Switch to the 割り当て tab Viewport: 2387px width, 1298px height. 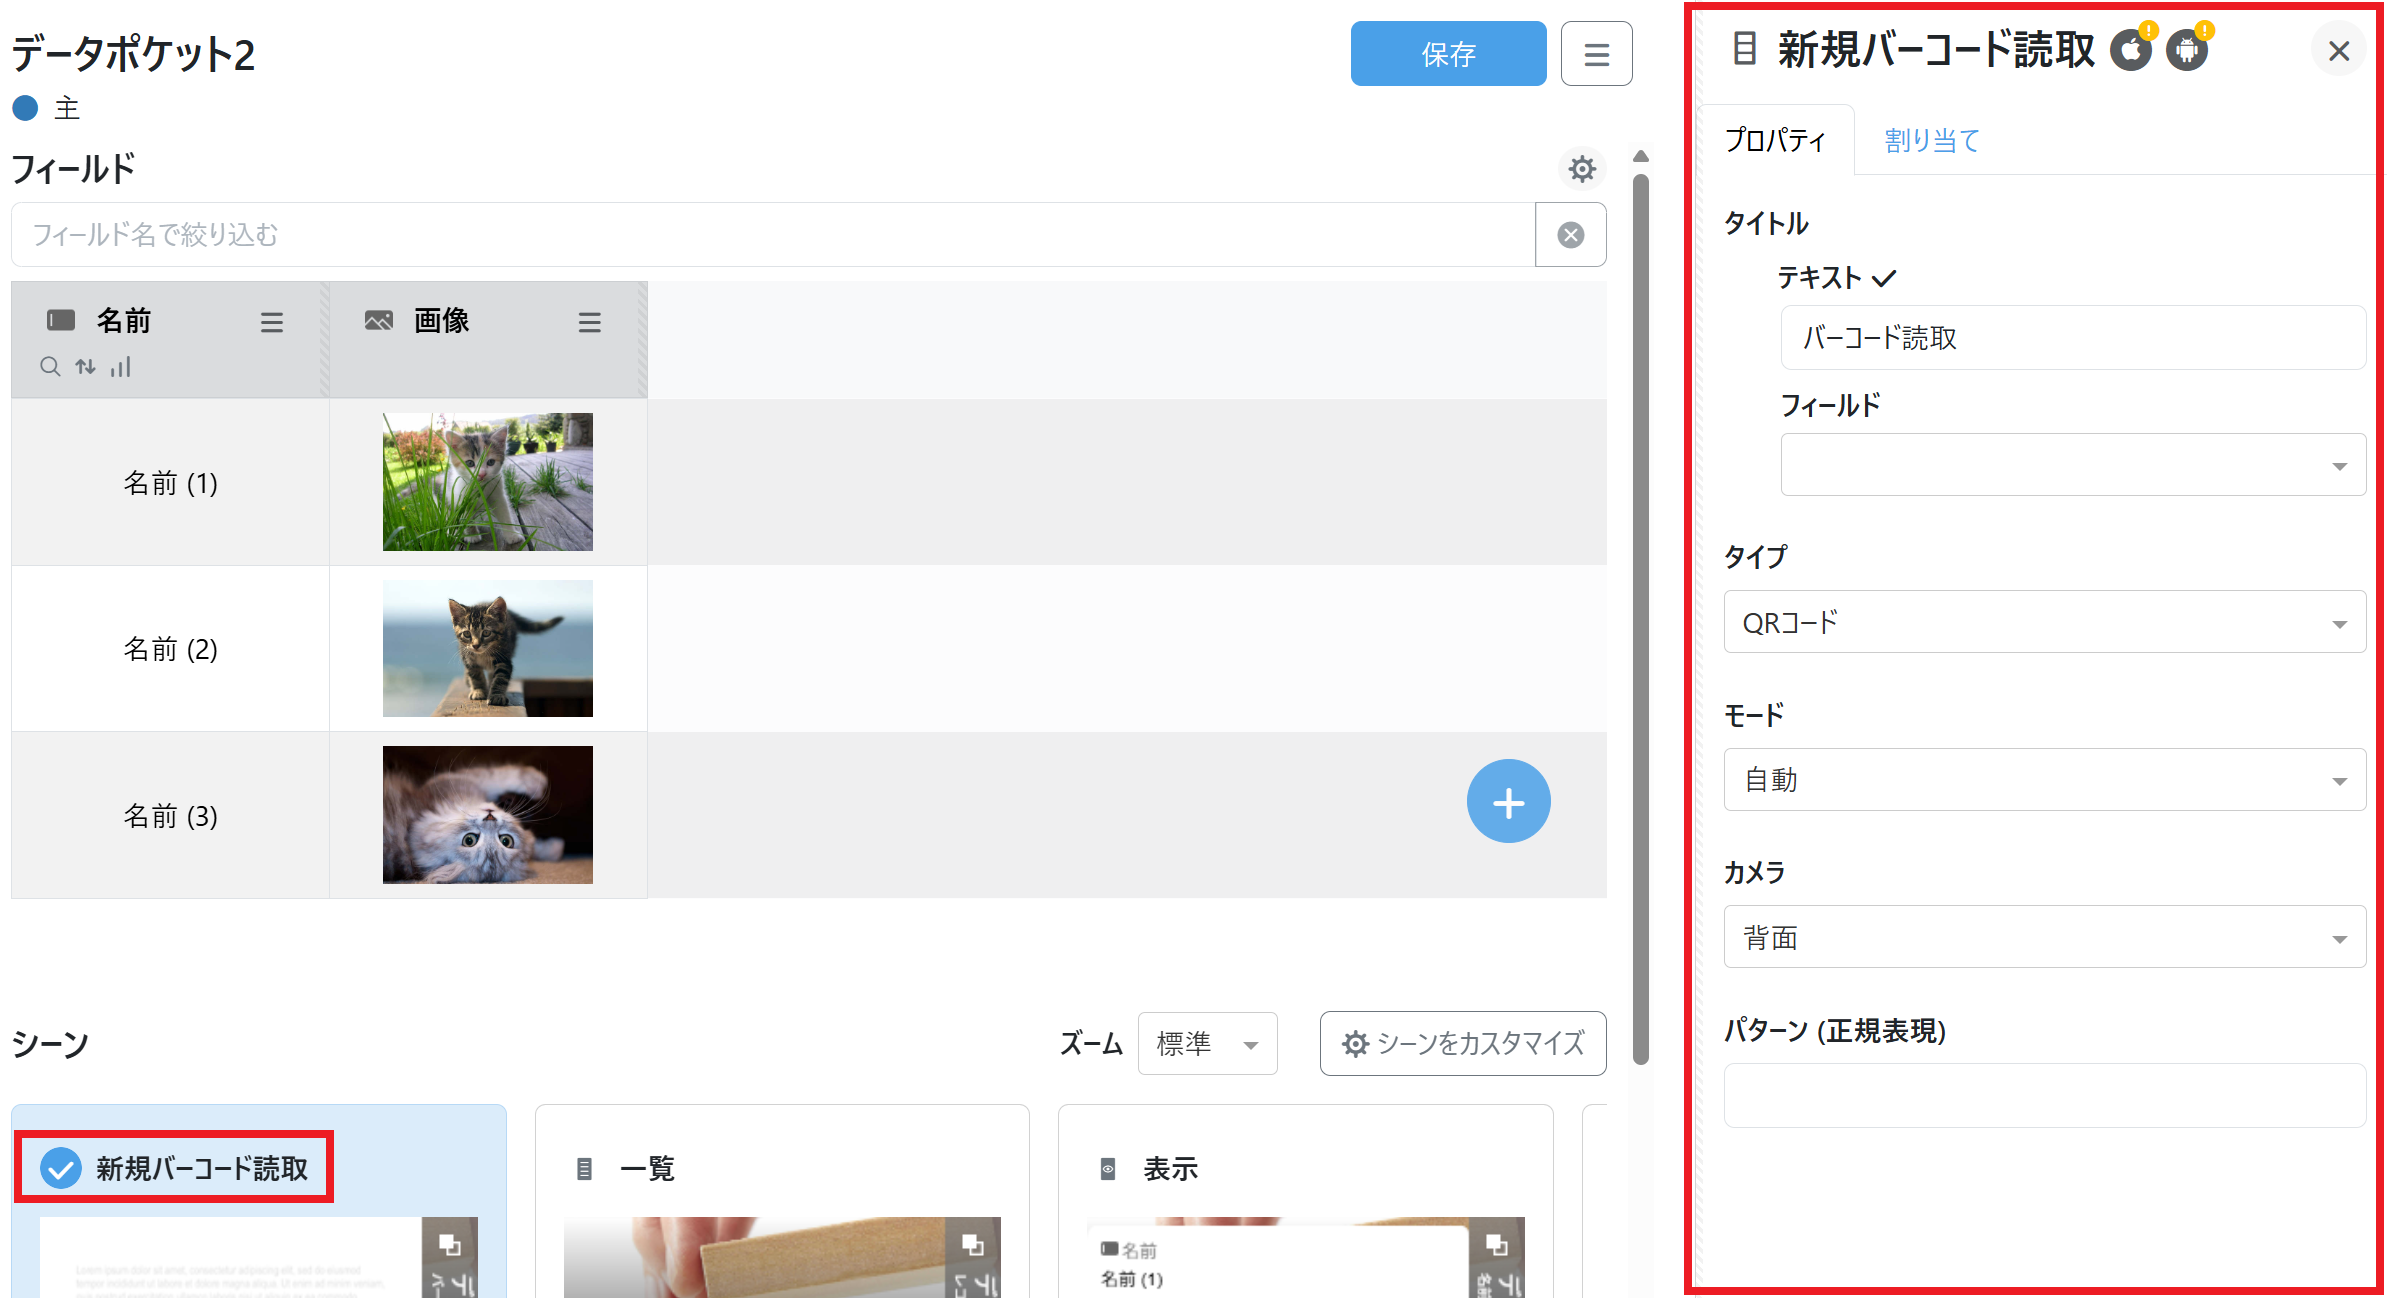[x=1932, y=141]
